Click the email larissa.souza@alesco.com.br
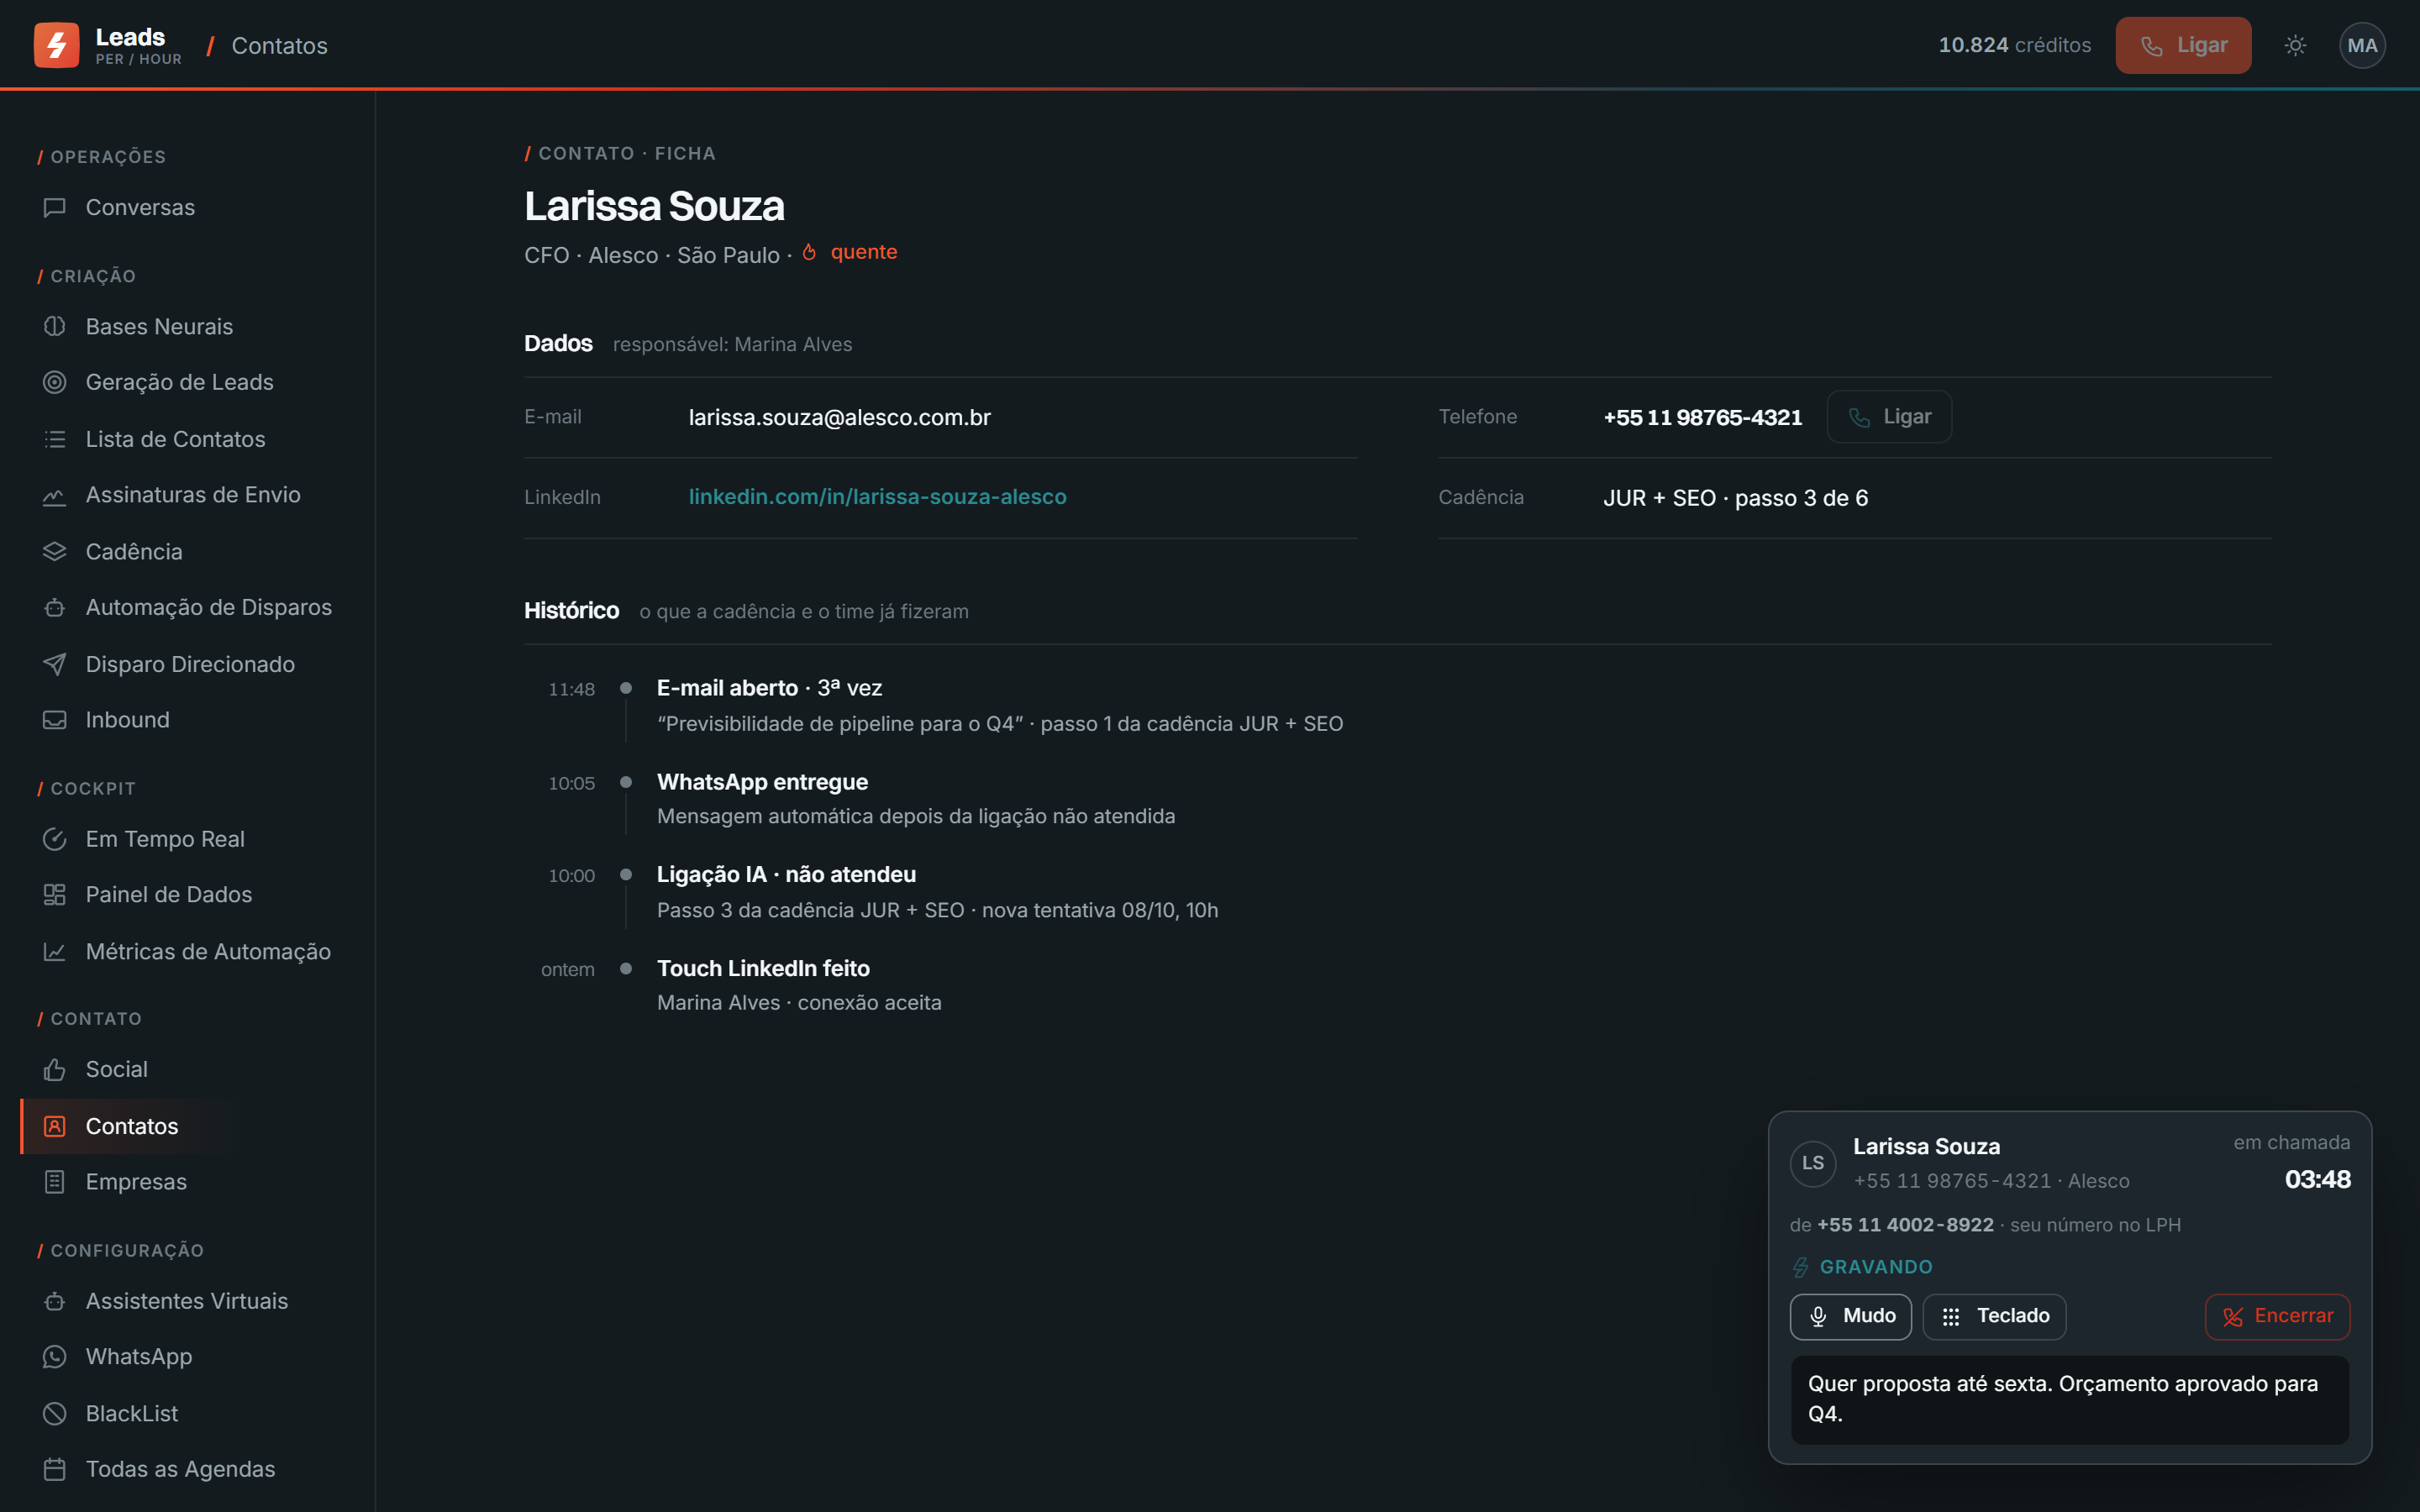Screen dimensions: 2420x1512 tap(839, 417)
